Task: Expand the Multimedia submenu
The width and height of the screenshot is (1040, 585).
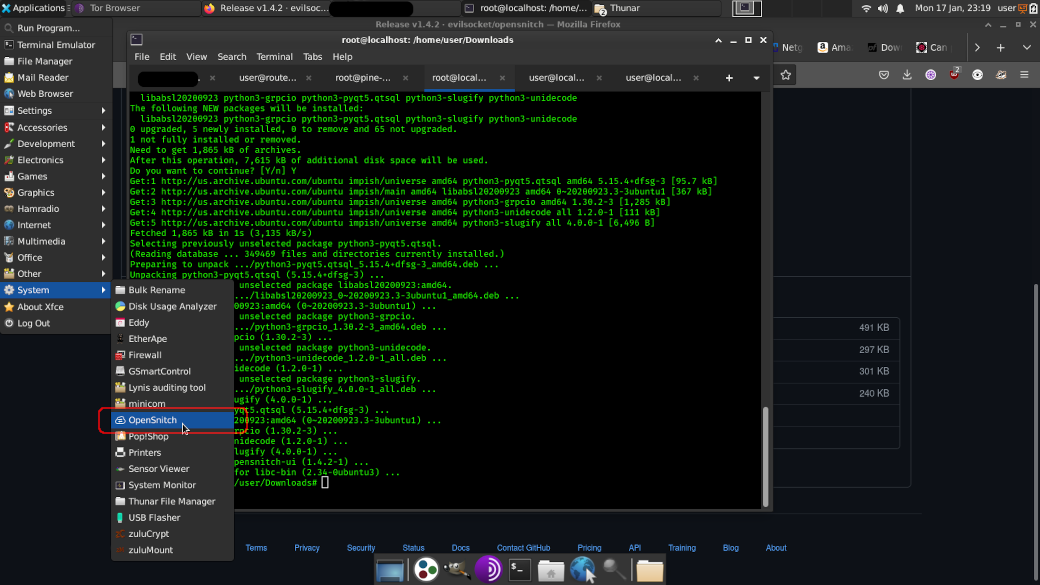Action: click(56, 241)
